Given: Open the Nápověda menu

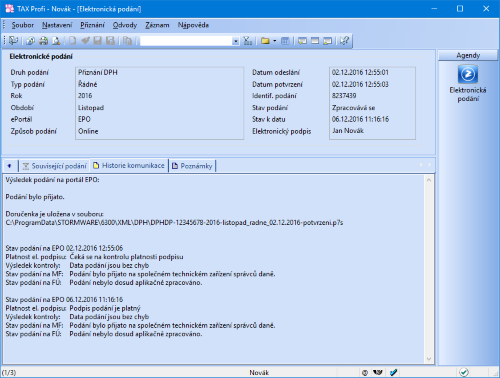Looking at the screenshot, I should (193, 25).
